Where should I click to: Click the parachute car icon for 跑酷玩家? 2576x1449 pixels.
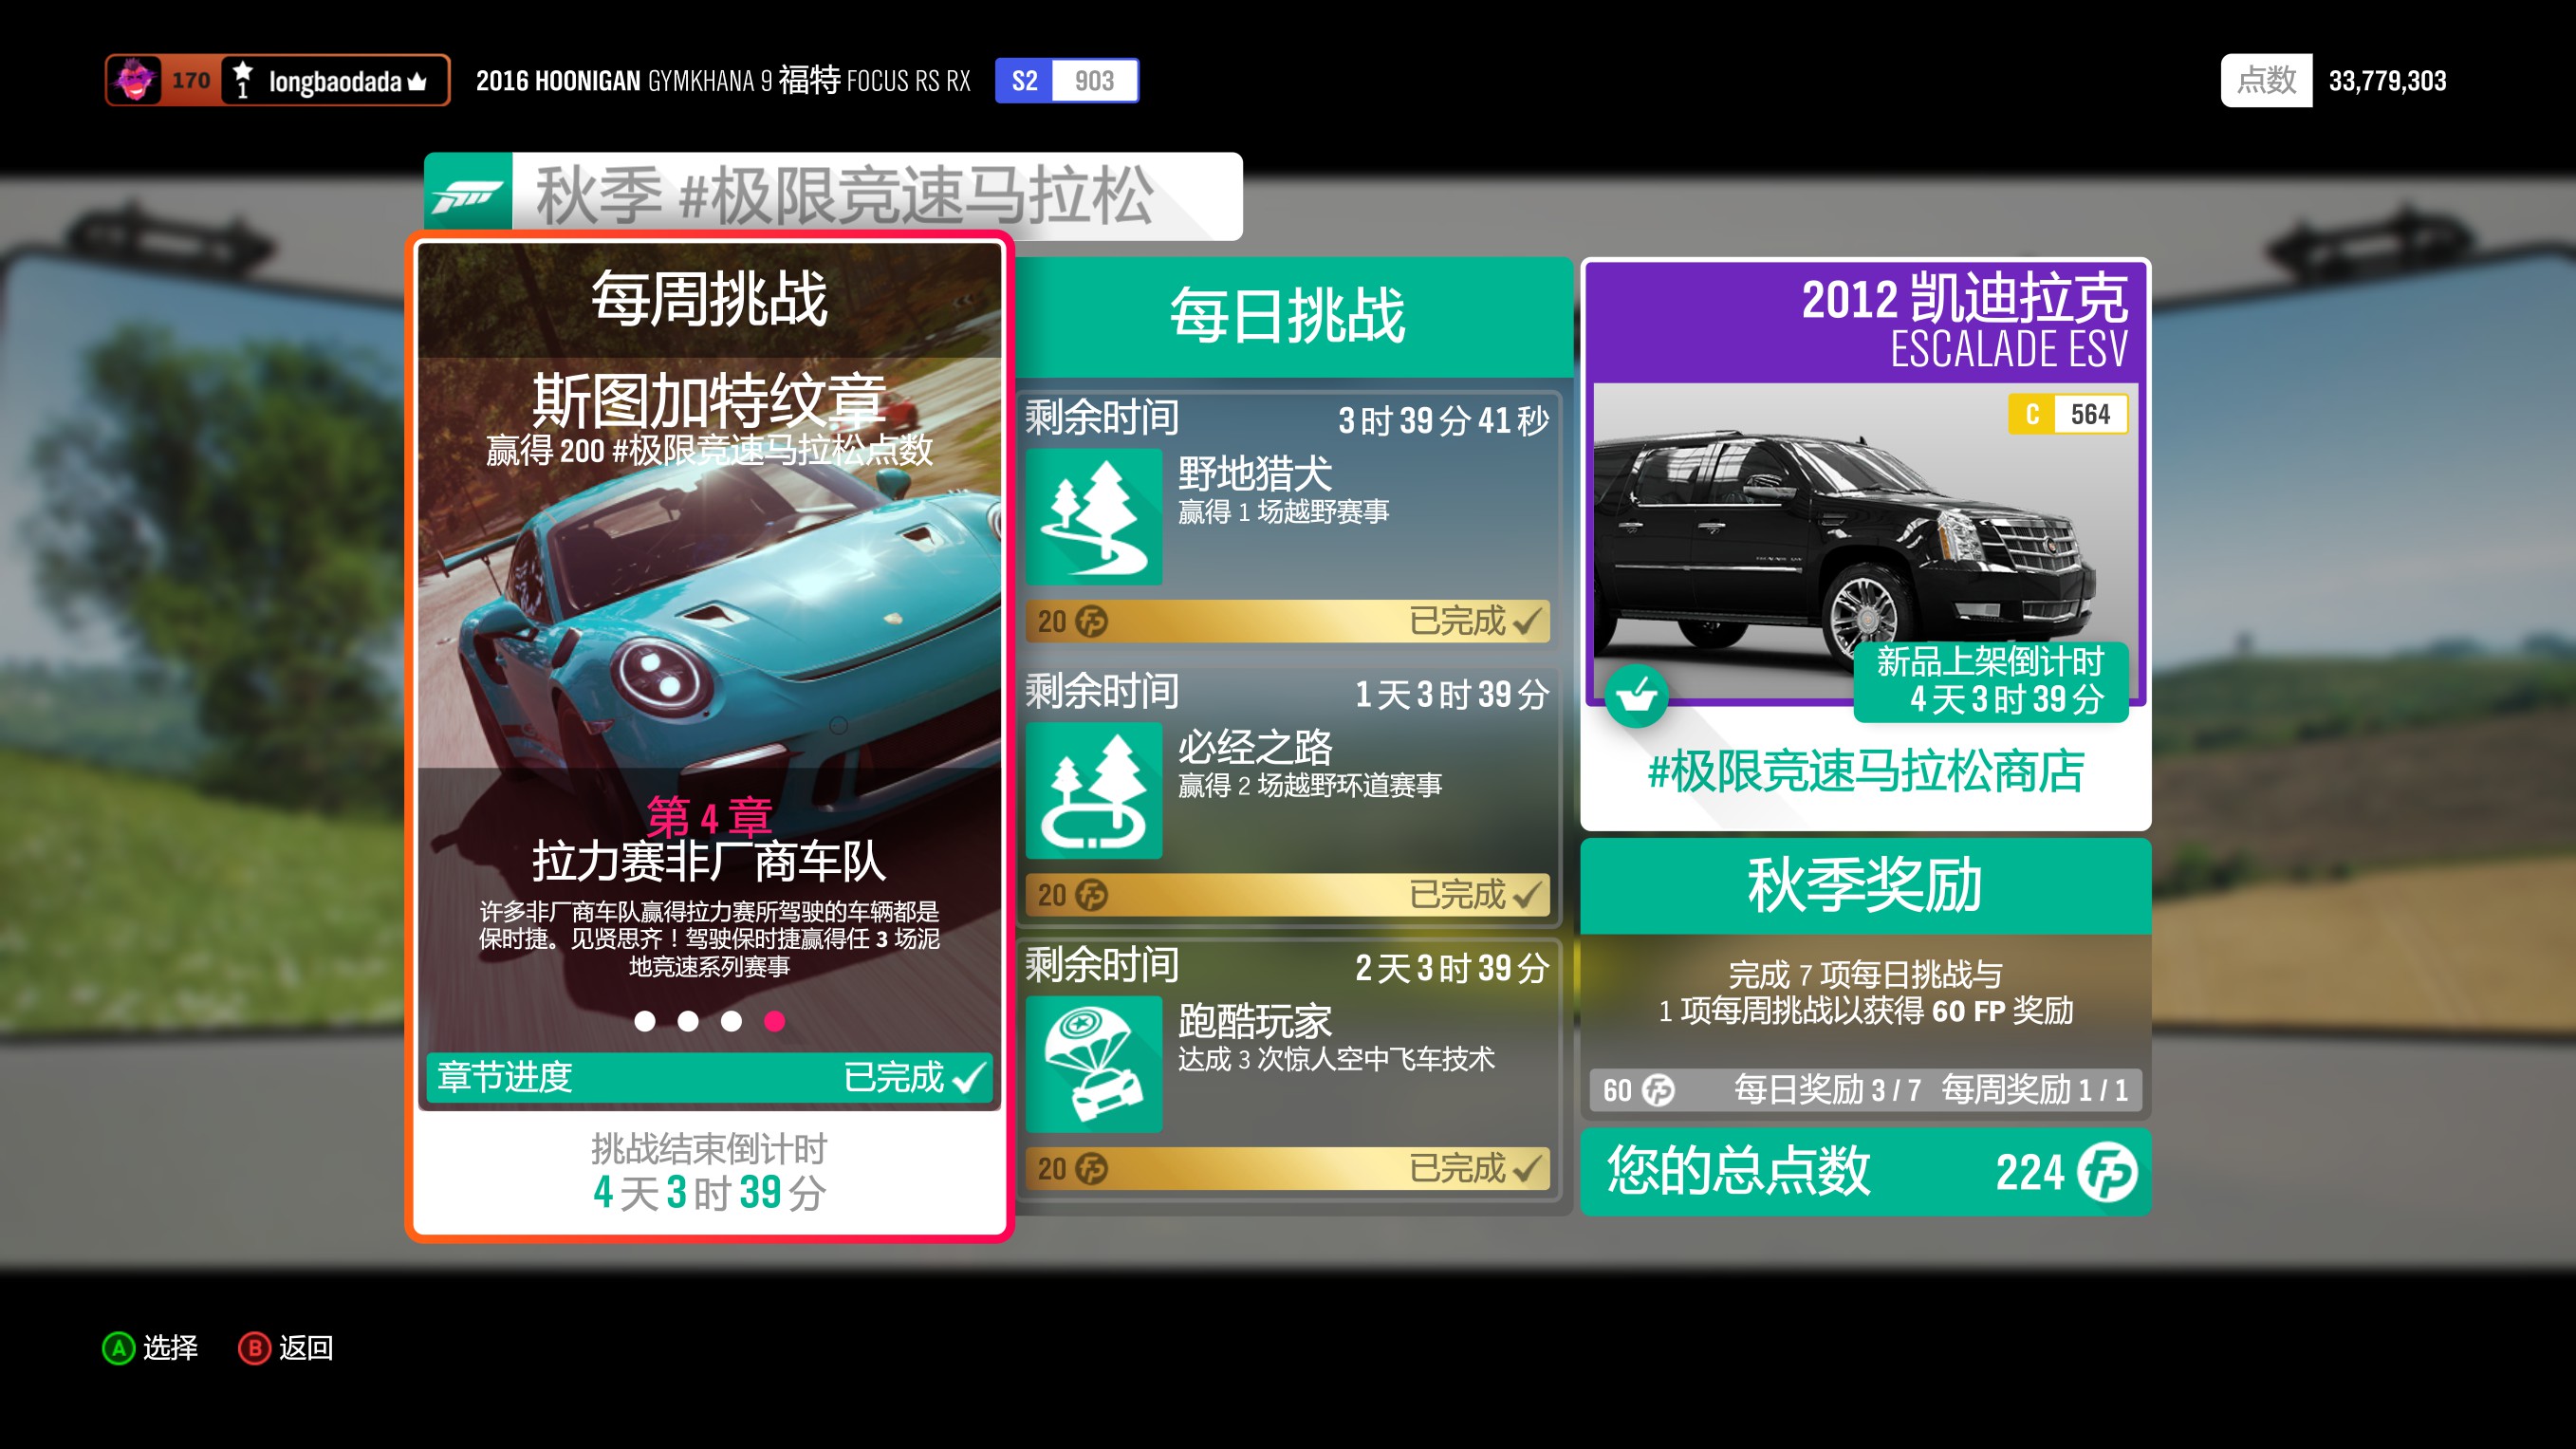(x=1094, y=1064)
